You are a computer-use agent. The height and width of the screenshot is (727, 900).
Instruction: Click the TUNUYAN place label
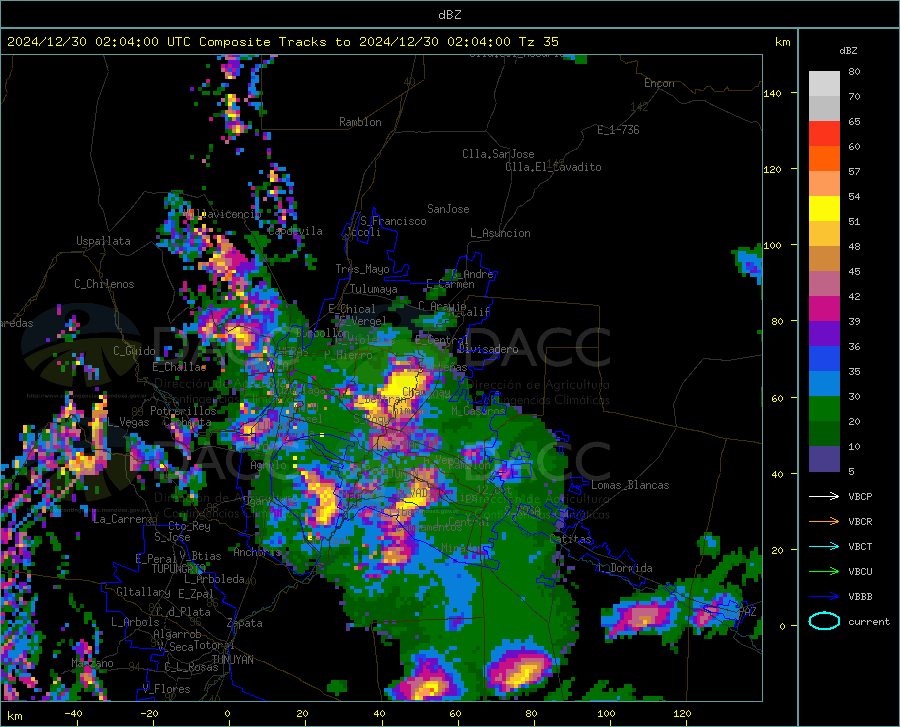pos(232,660)
